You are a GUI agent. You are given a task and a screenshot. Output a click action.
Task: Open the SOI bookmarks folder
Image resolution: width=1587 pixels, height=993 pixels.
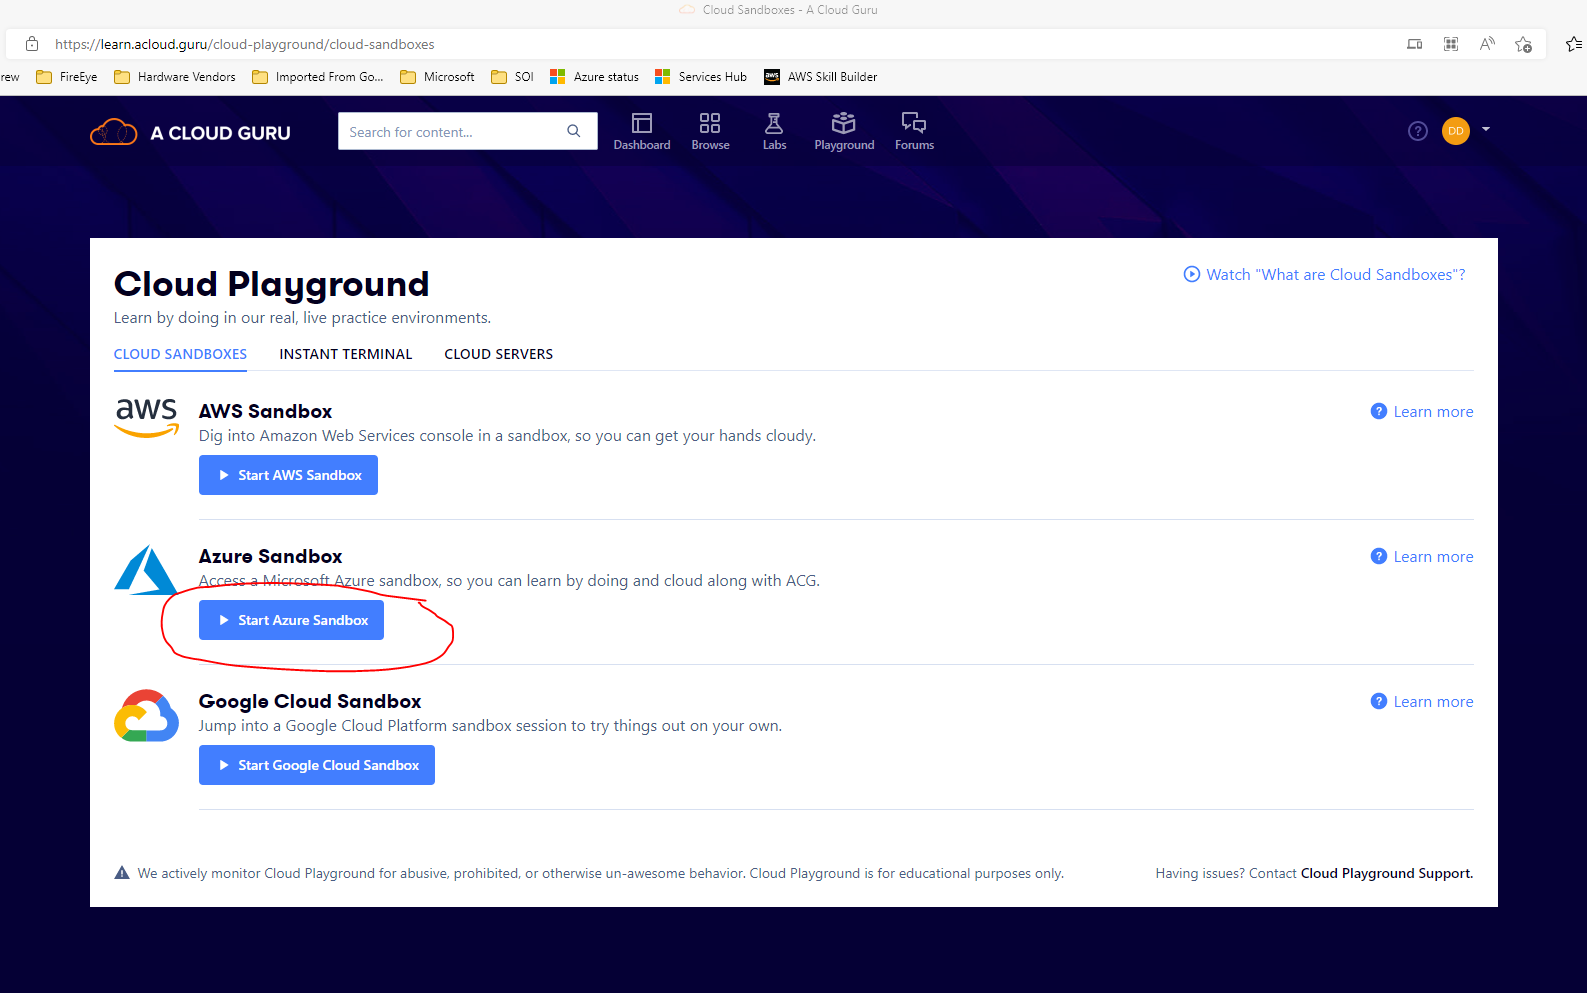[513, 77]
